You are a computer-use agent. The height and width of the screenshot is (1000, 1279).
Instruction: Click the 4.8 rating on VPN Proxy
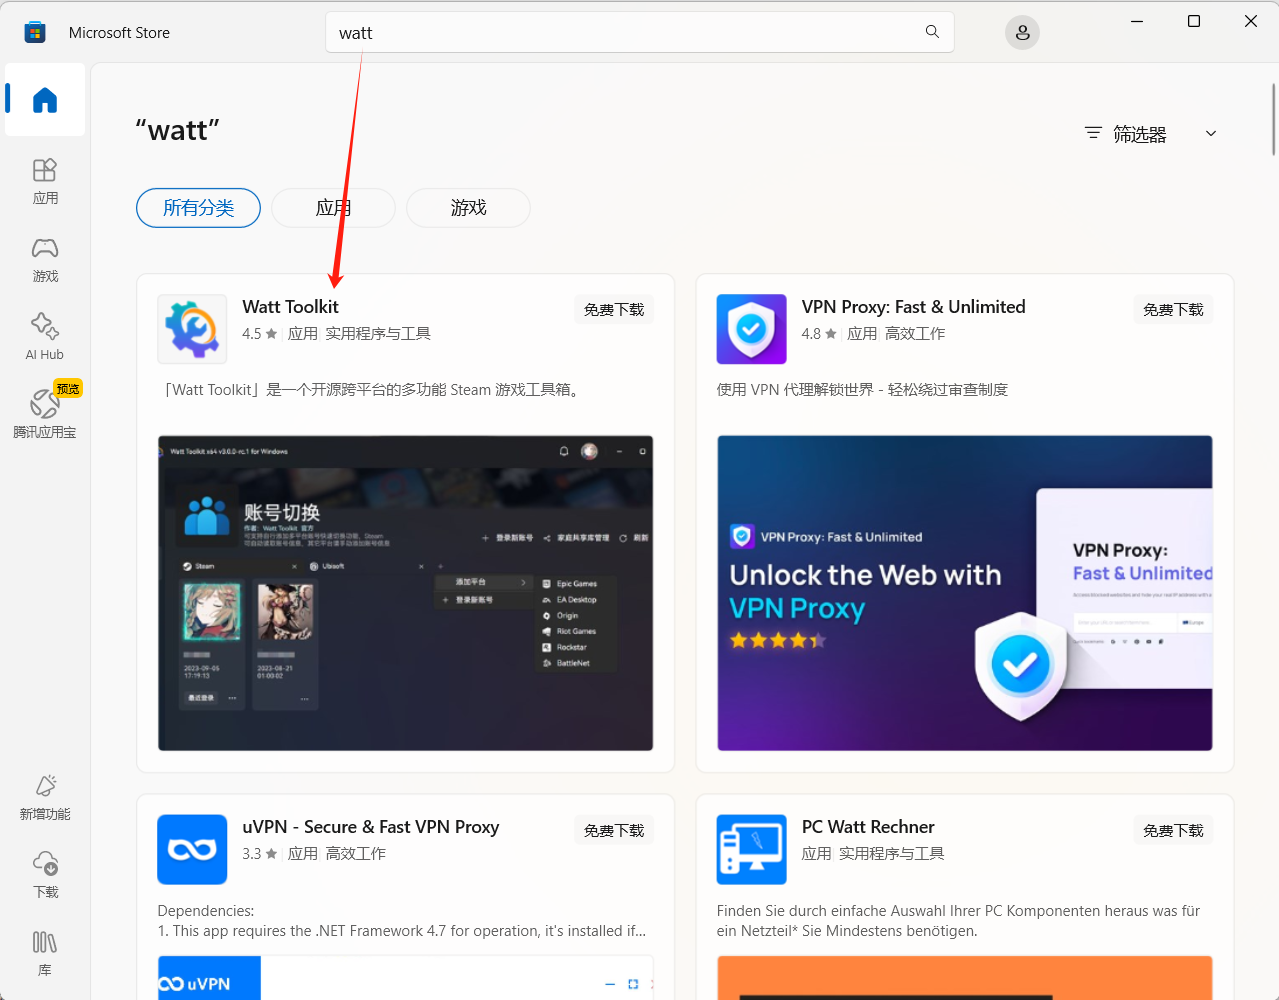click(818, 334)
